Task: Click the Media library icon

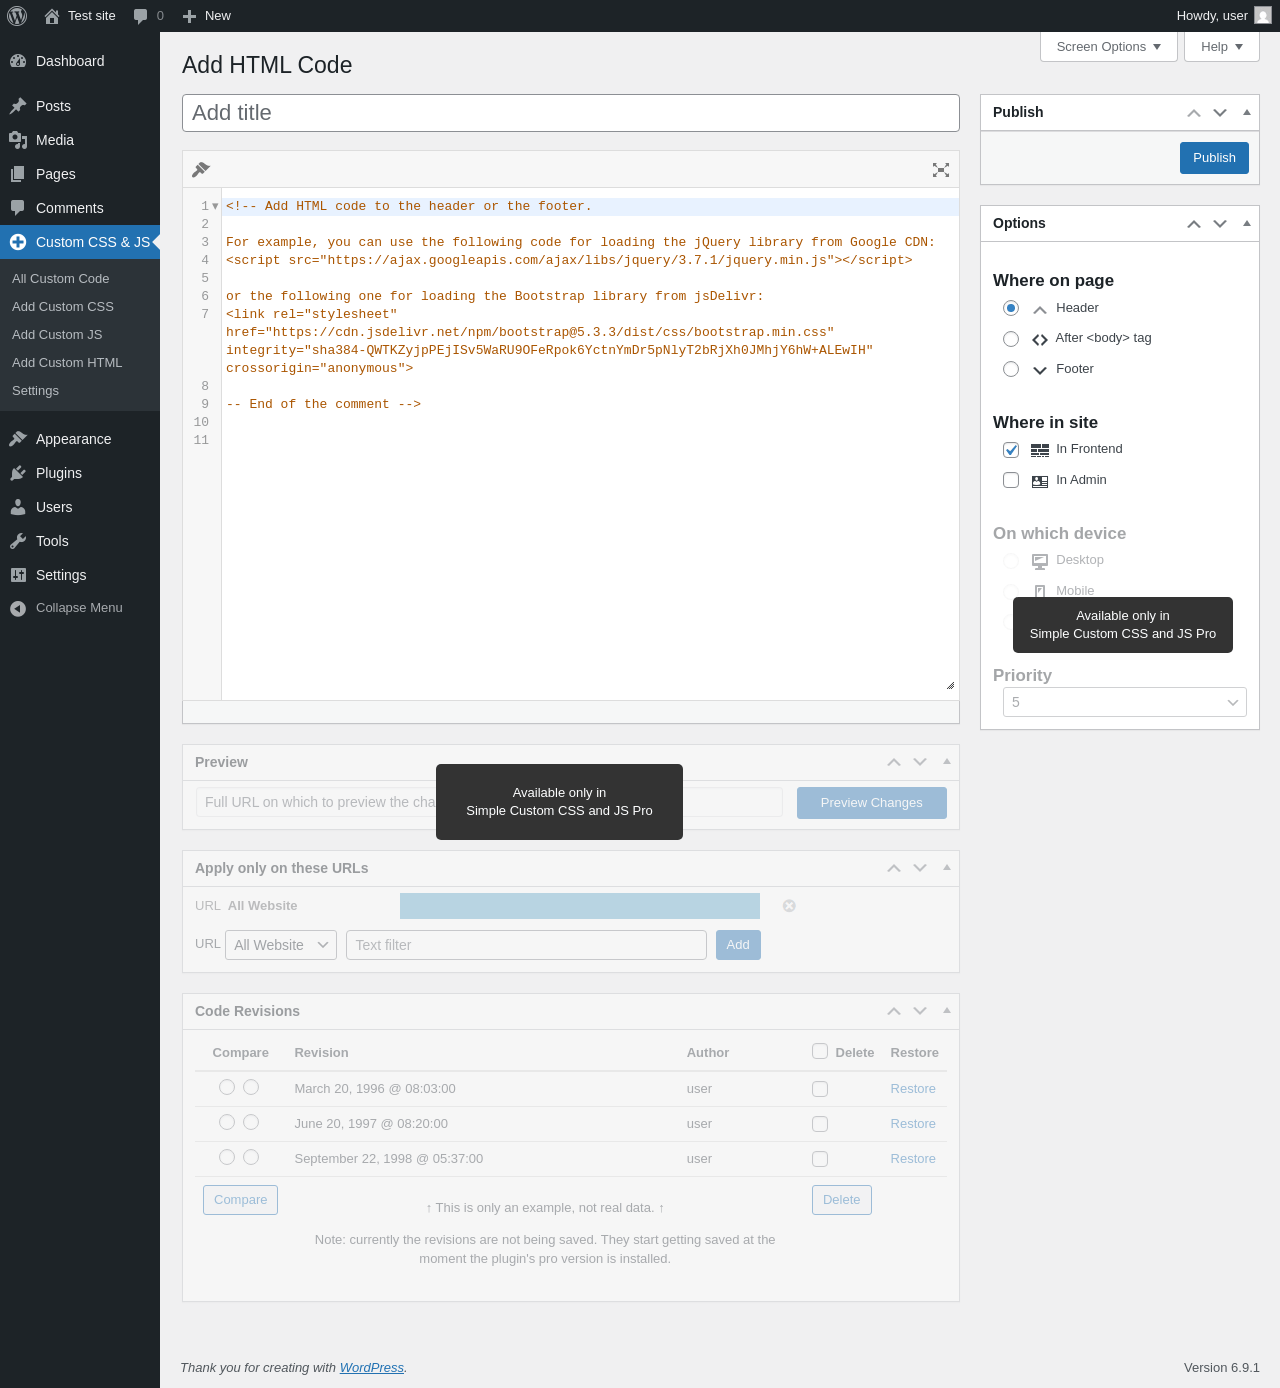Action: tap(18, 140)
